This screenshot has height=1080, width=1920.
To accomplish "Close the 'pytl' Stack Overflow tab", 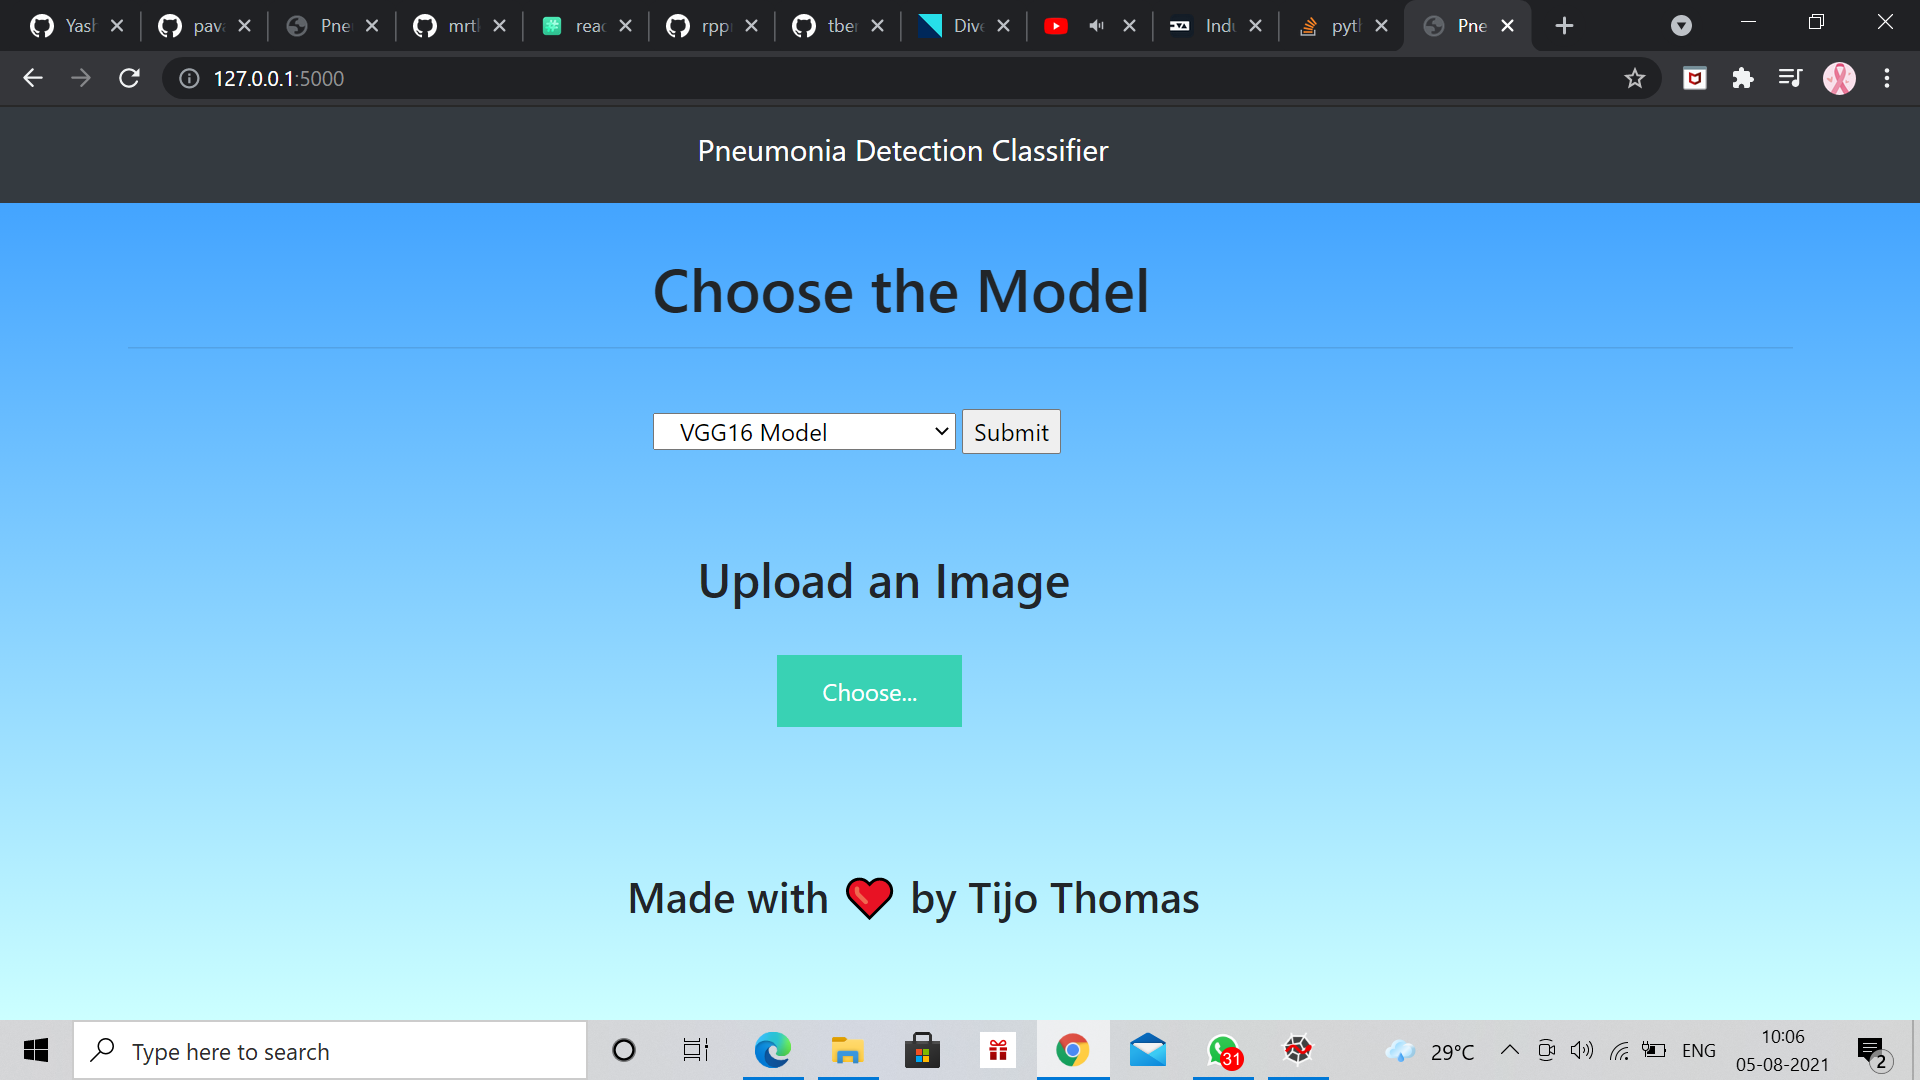I will point(1381,26).
